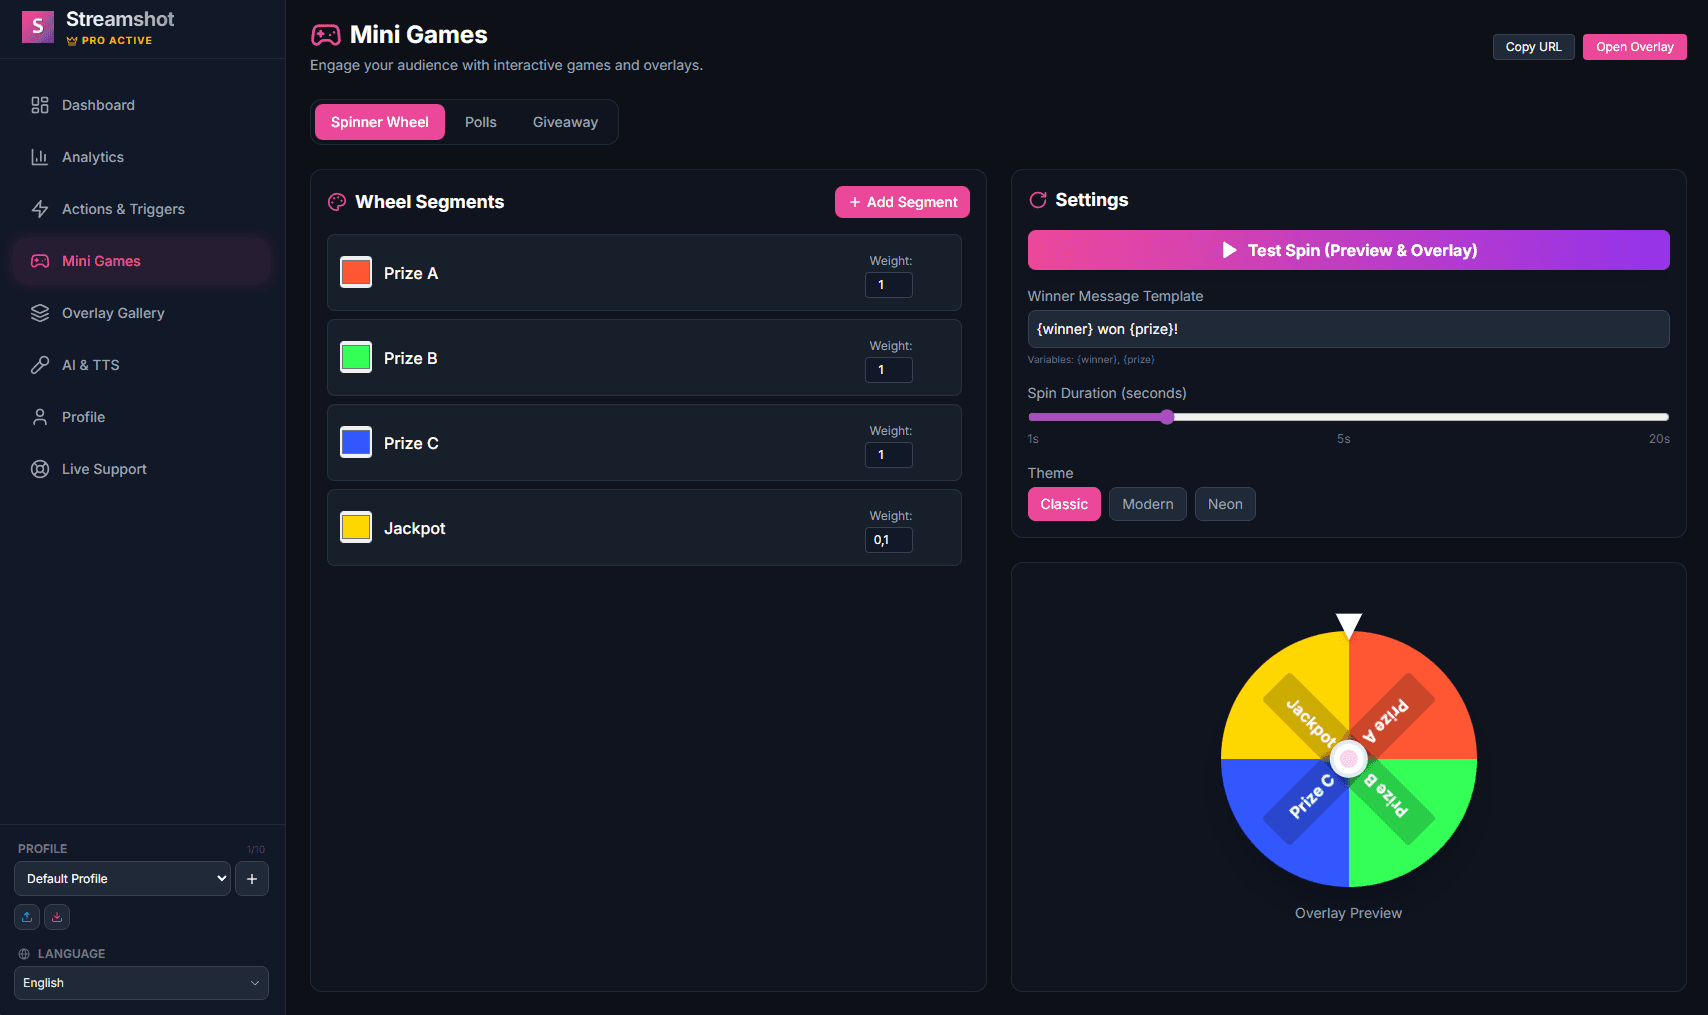The height and width of the screenshot is (1015, 1708).
Task: Enable the Neon theme
Action: point(1224,504)
